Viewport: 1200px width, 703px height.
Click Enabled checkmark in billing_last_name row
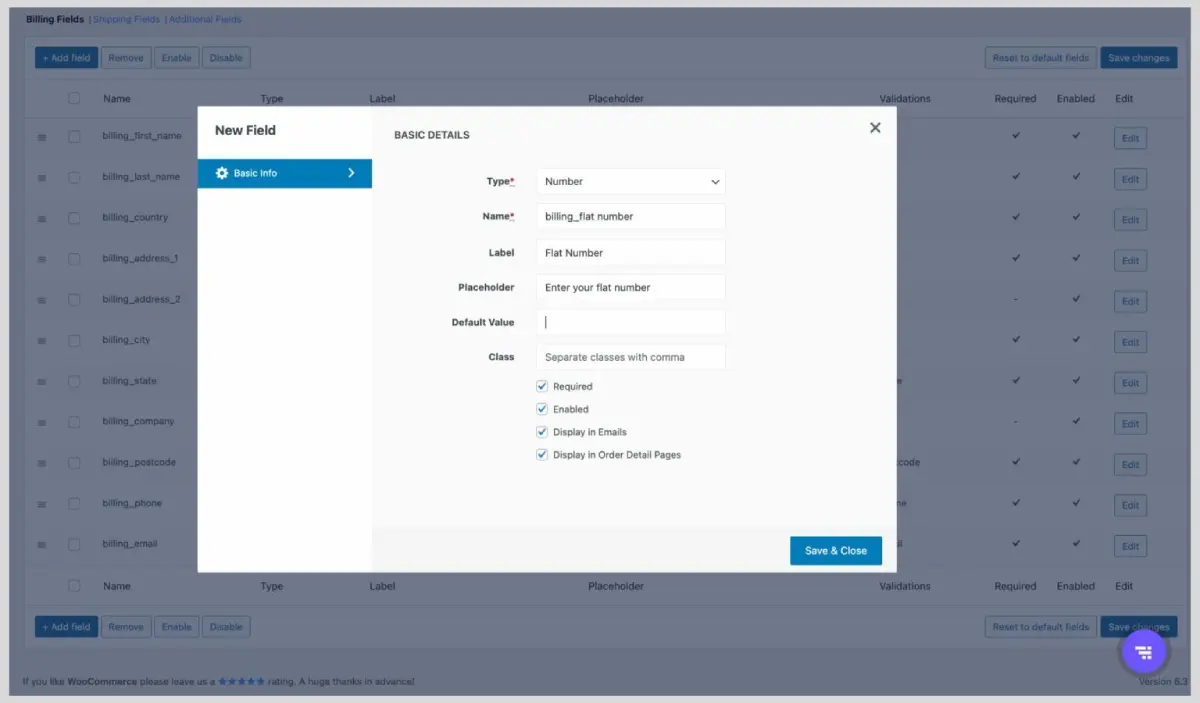pos(1076,176)
